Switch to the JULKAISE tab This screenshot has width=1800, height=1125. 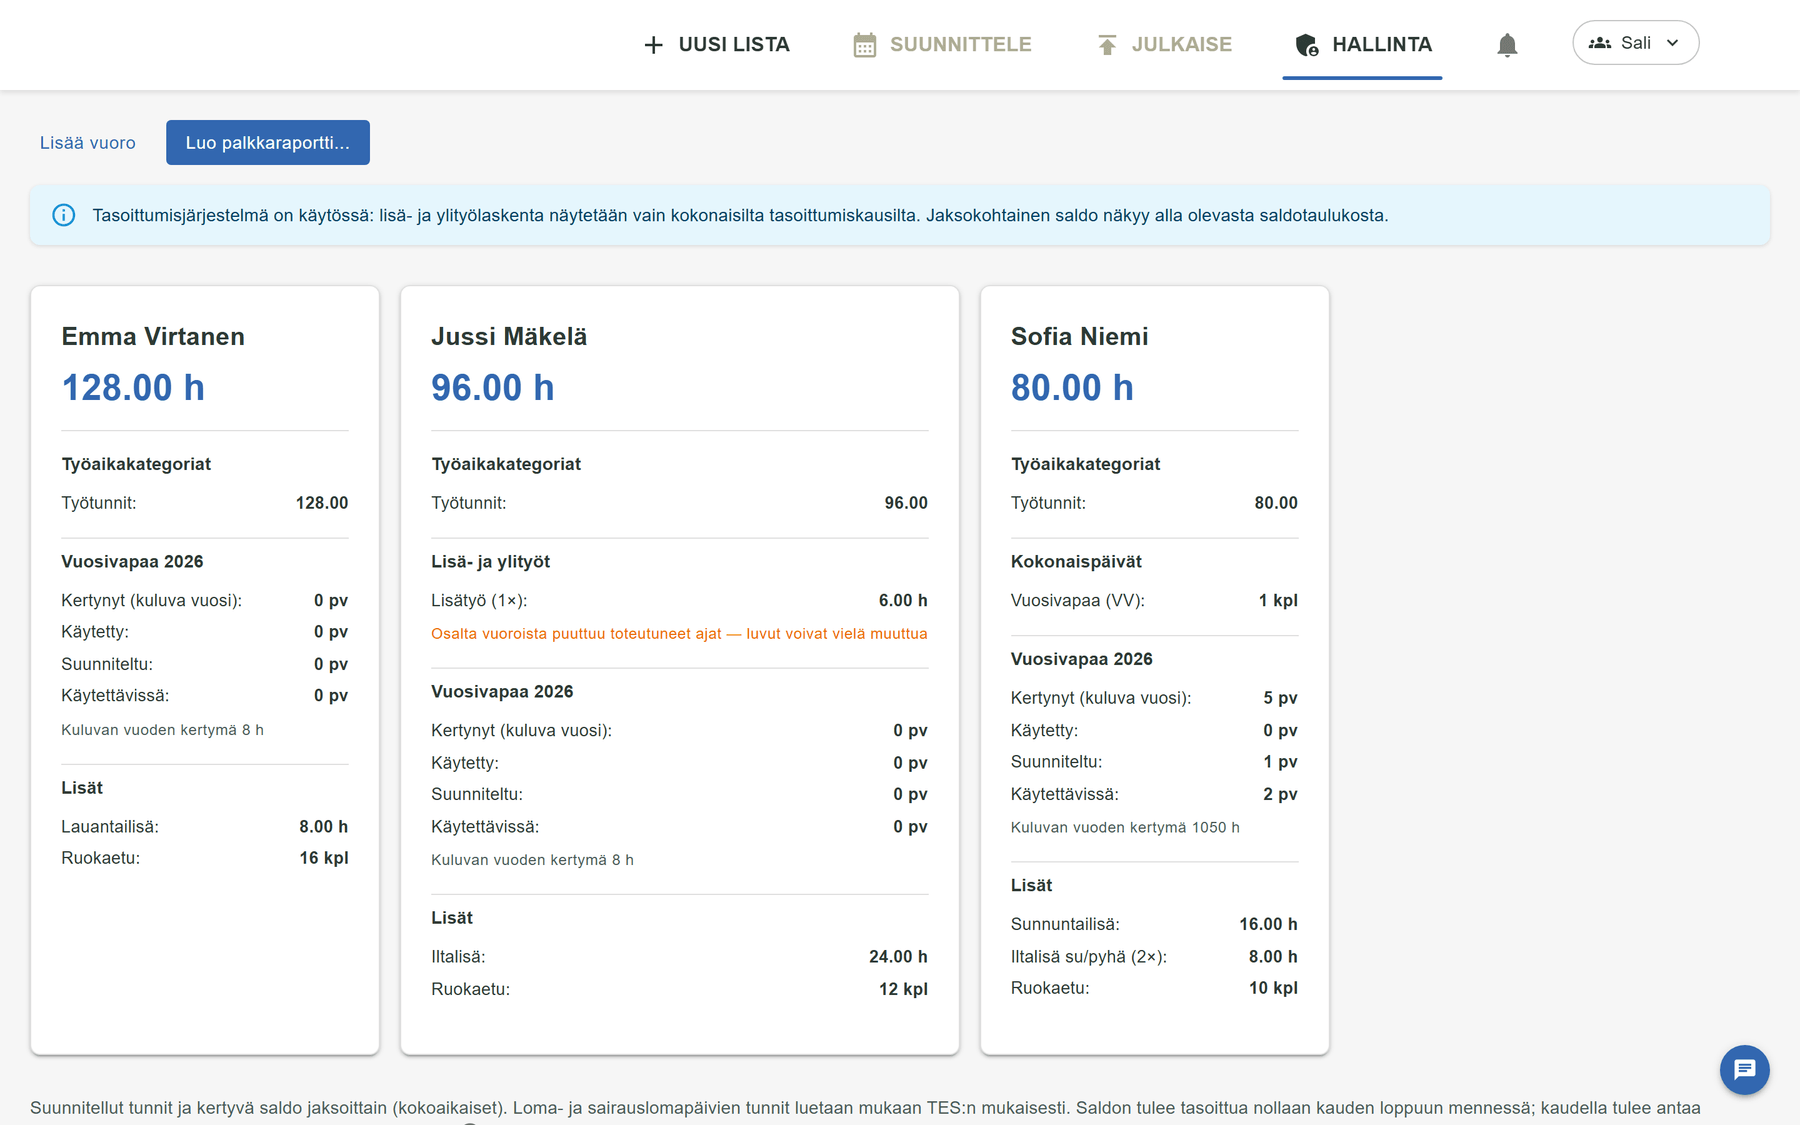click(1165, 45)
